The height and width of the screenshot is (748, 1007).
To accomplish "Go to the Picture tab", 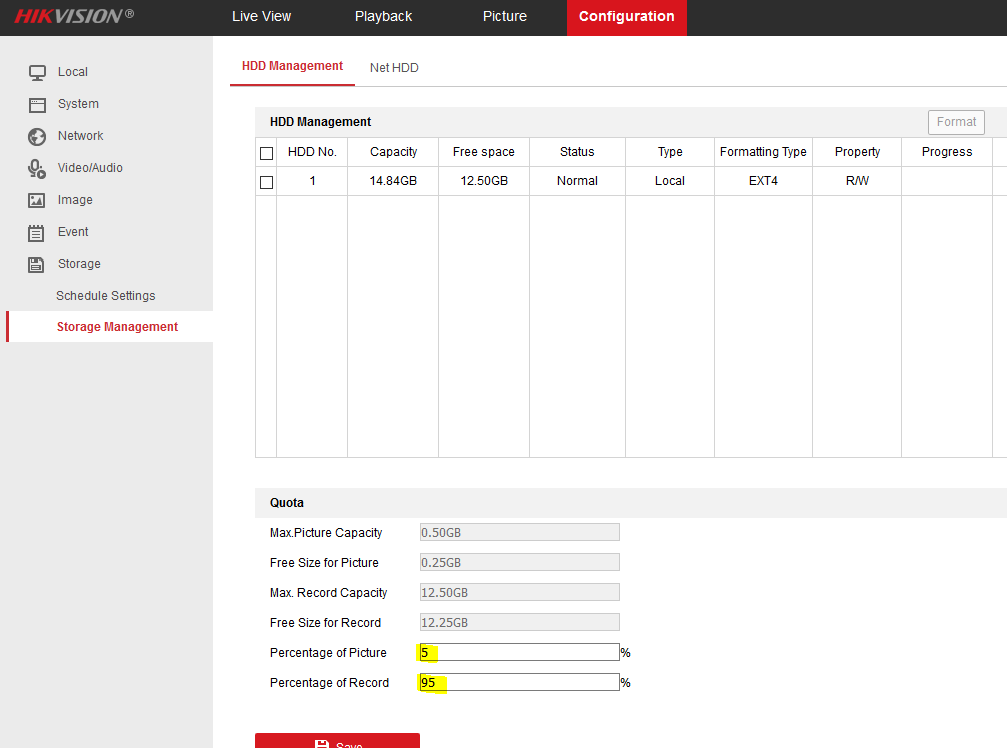I will pos(504,17).
